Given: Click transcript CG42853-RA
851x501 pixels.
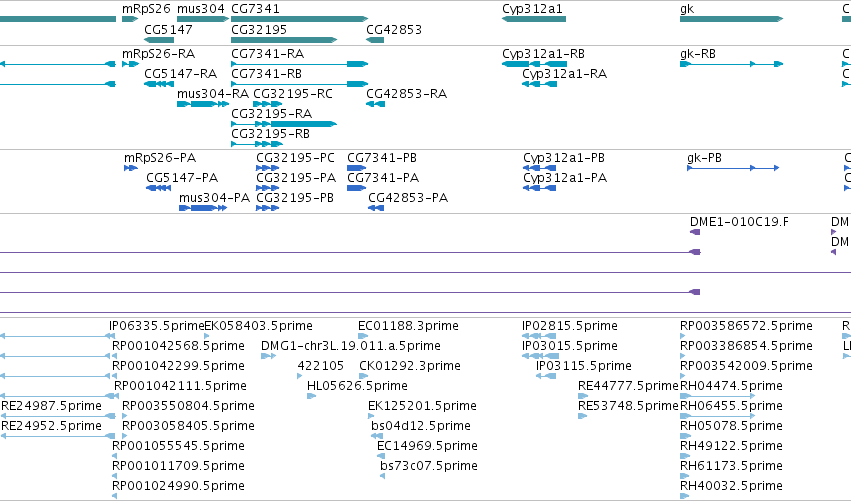Looking at the screenshot, I should pyautogui.click(x=376, y=104).
